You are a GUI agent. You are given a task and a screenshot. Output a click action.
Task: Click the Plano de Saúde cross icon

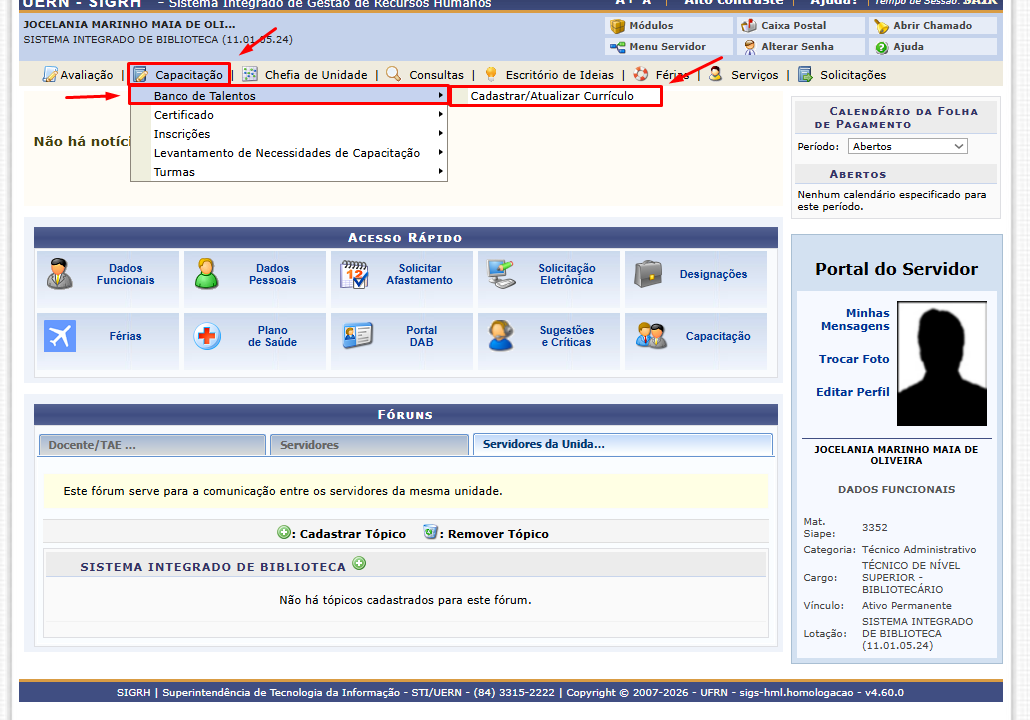pos(207,336)
